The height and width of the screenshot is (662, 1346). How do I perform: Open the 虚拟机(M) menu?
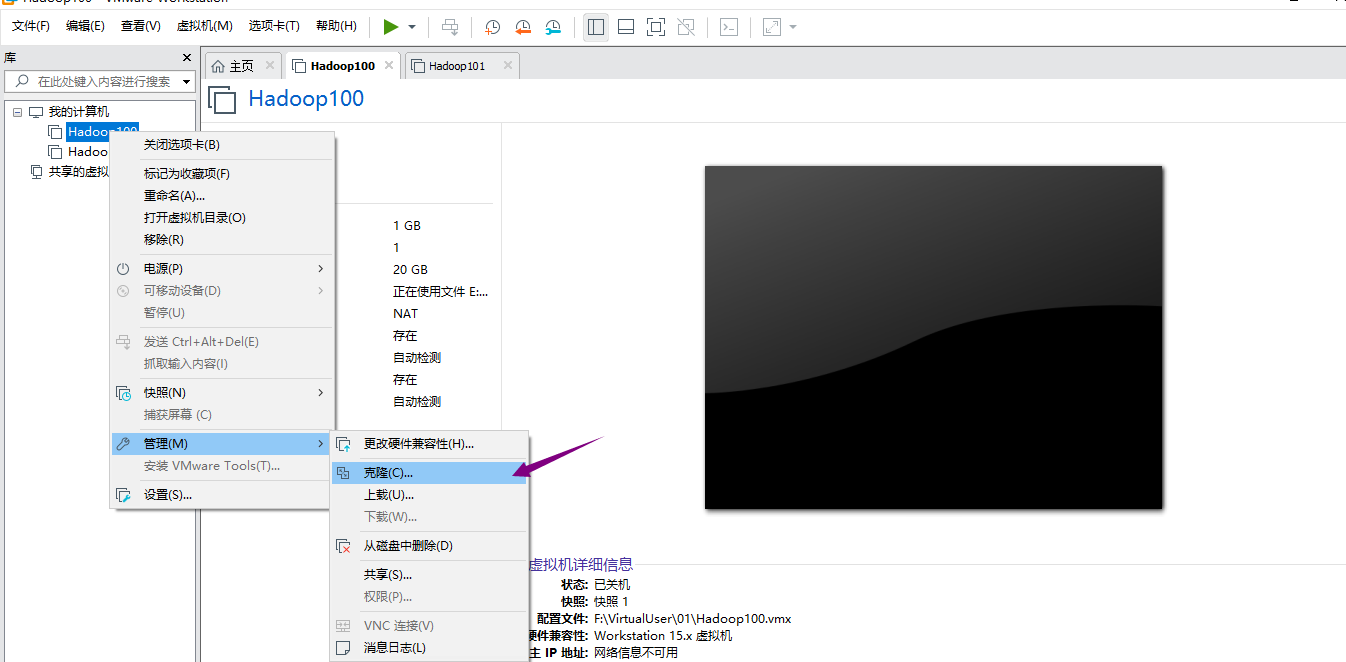pyautogui.click(x=204, y=26)
